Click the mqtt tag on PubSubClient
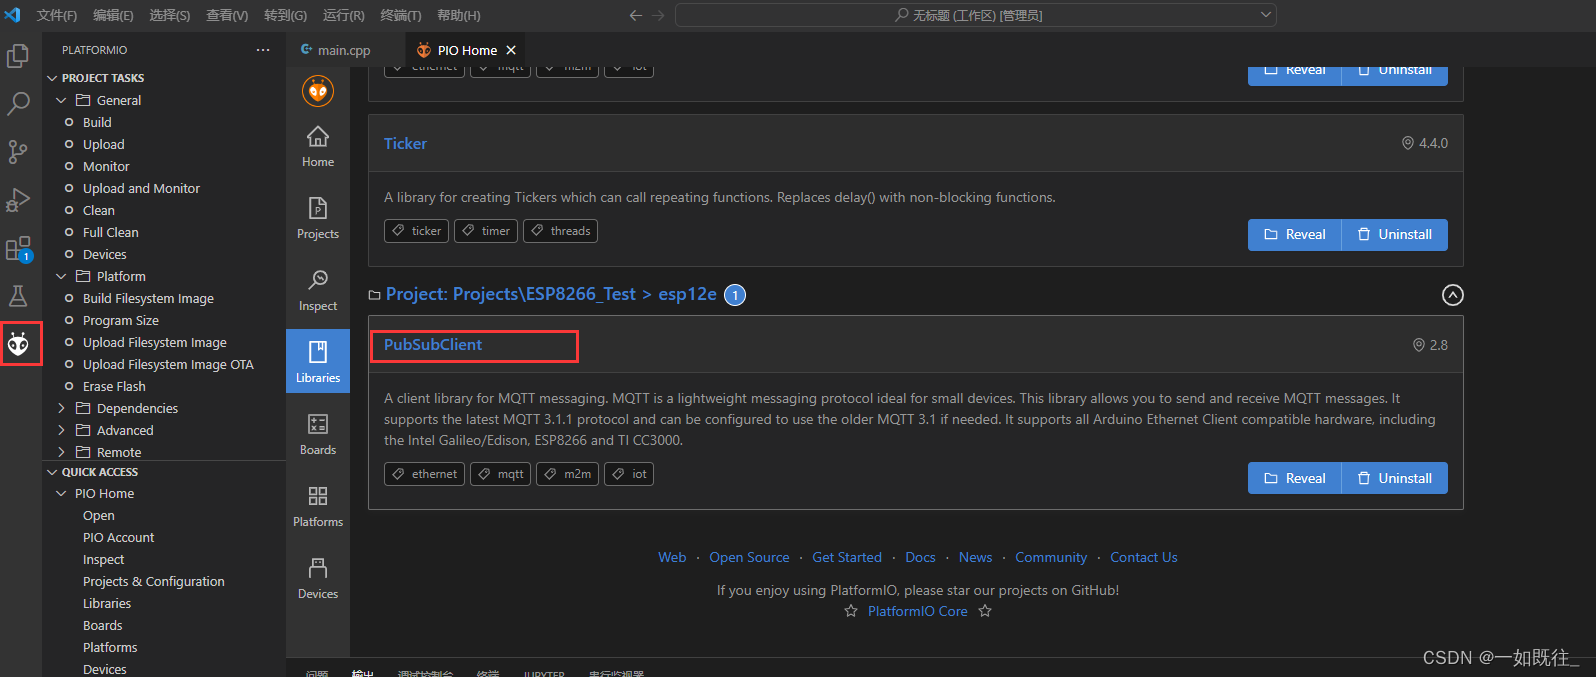The height and width of the screenshot is (677, 1596). tap(500, 474)
